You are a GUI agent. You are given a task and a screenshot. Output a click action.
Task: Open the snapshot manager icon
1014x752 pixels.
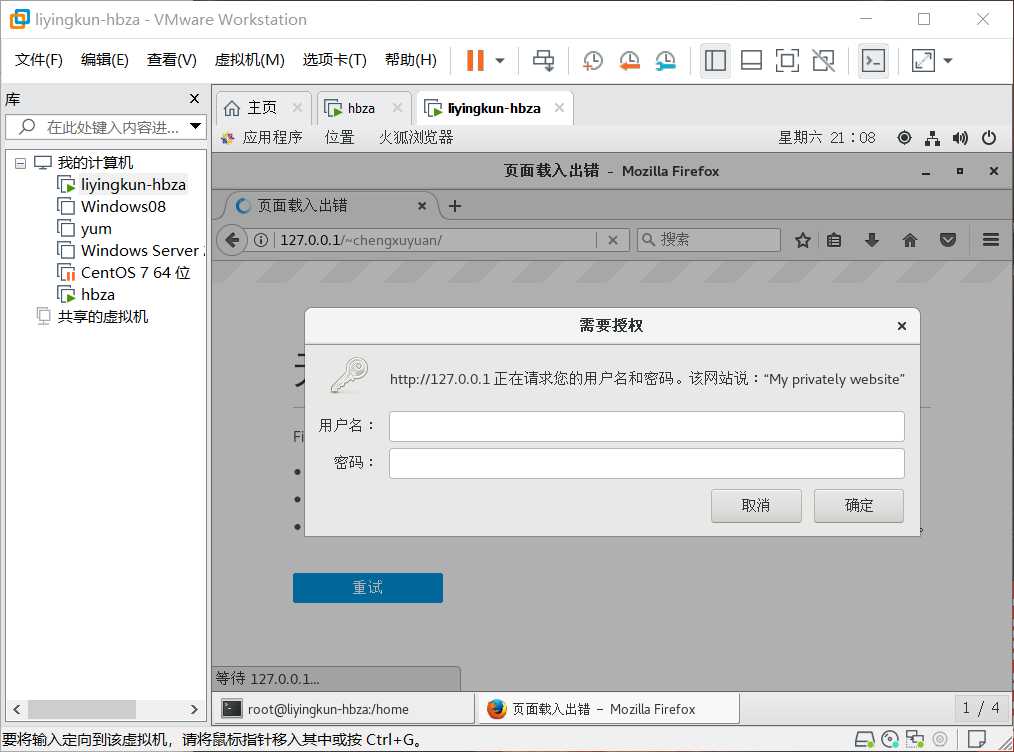[x=665, y=61]
